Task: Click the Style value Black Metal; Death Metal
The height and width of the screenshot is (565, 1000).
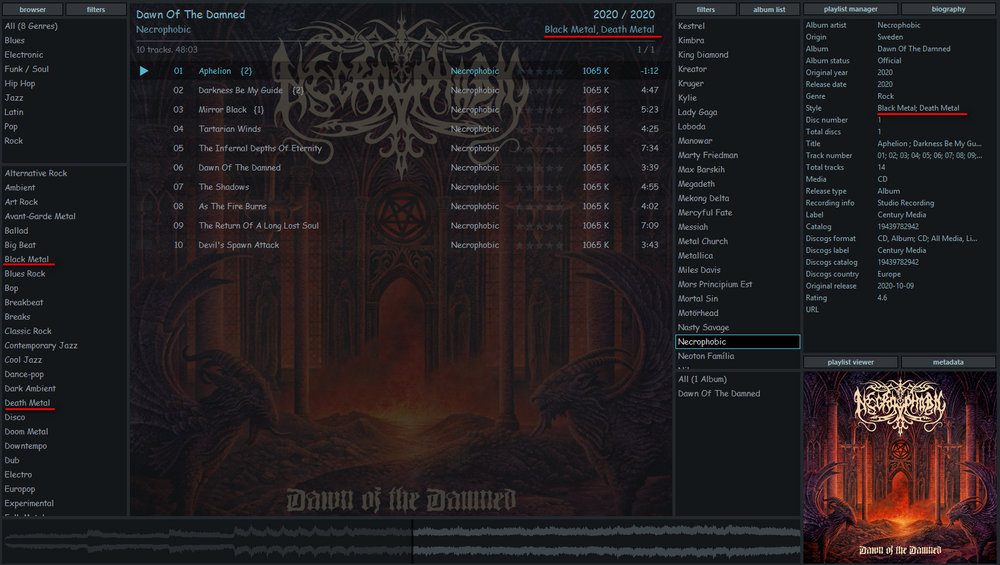Action: [x=918, y=108]
